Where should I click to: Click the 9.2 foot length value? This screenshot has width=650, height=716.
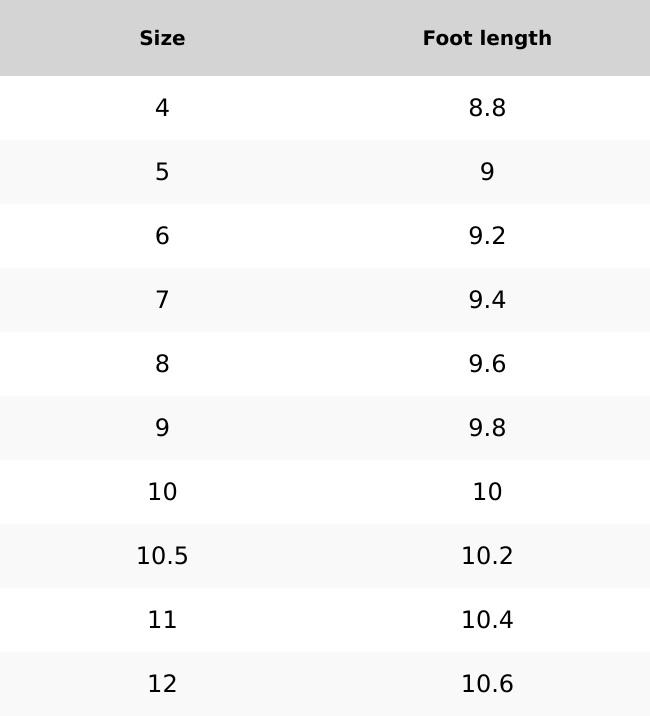pyautogui.click(x=487, y=236)
